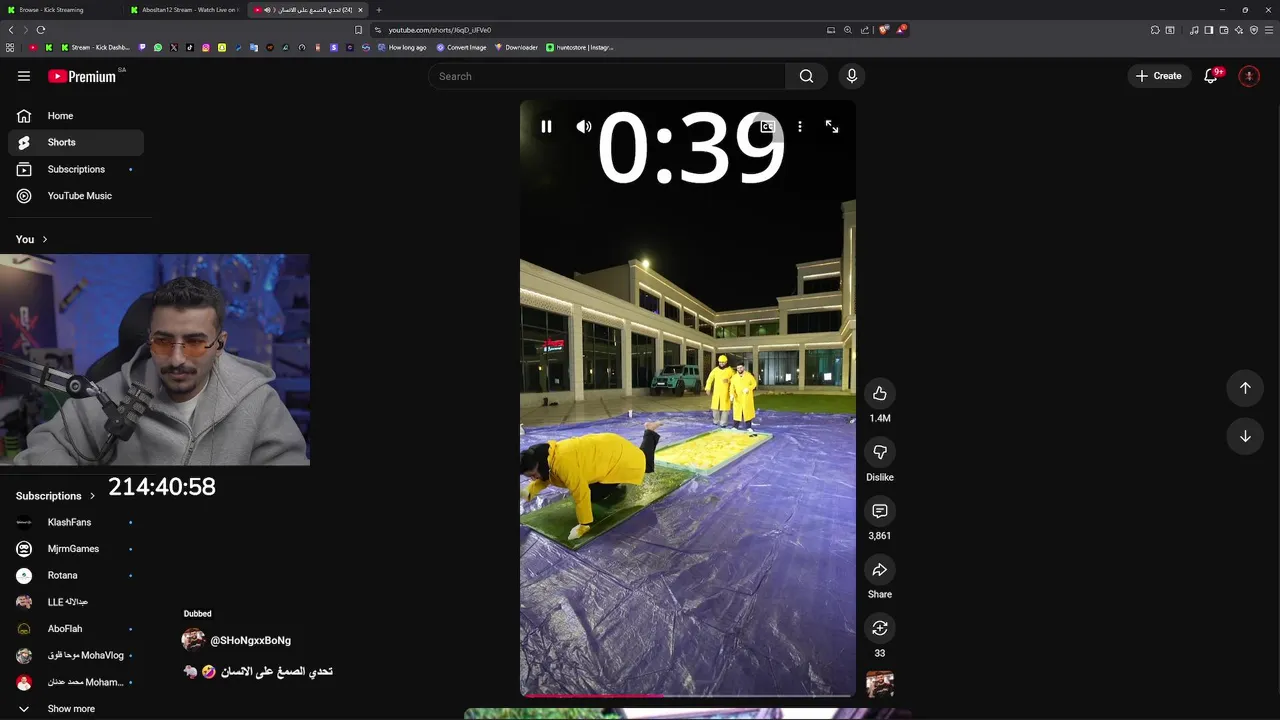
Task: Open YouTube Music in the sidebar
Action: point(76,196)
